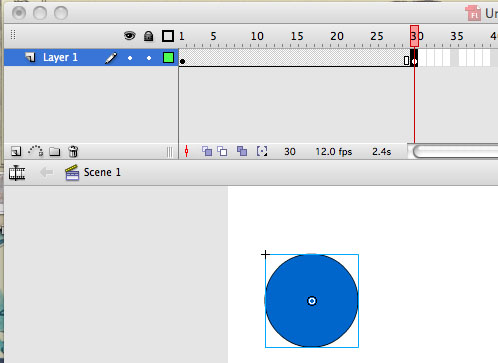Screen dimensions: 498x363
Task: Click frame number 10 on the timeline ruler
Action: (x=257, y=36)
